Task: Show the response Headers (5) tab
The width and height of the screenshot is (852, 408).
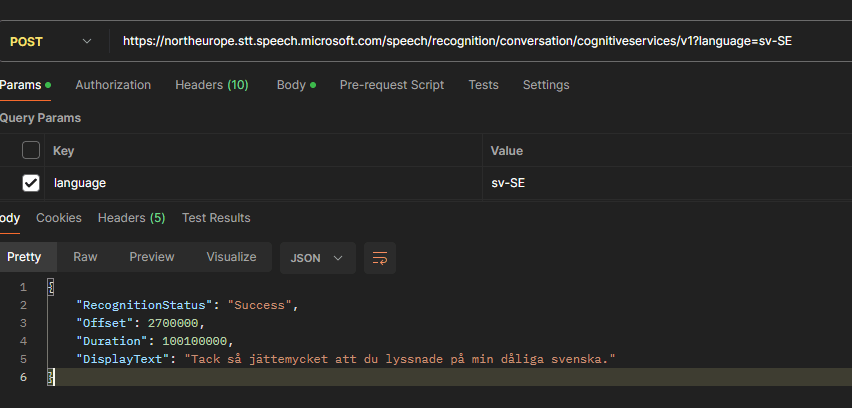Action: 131,218
